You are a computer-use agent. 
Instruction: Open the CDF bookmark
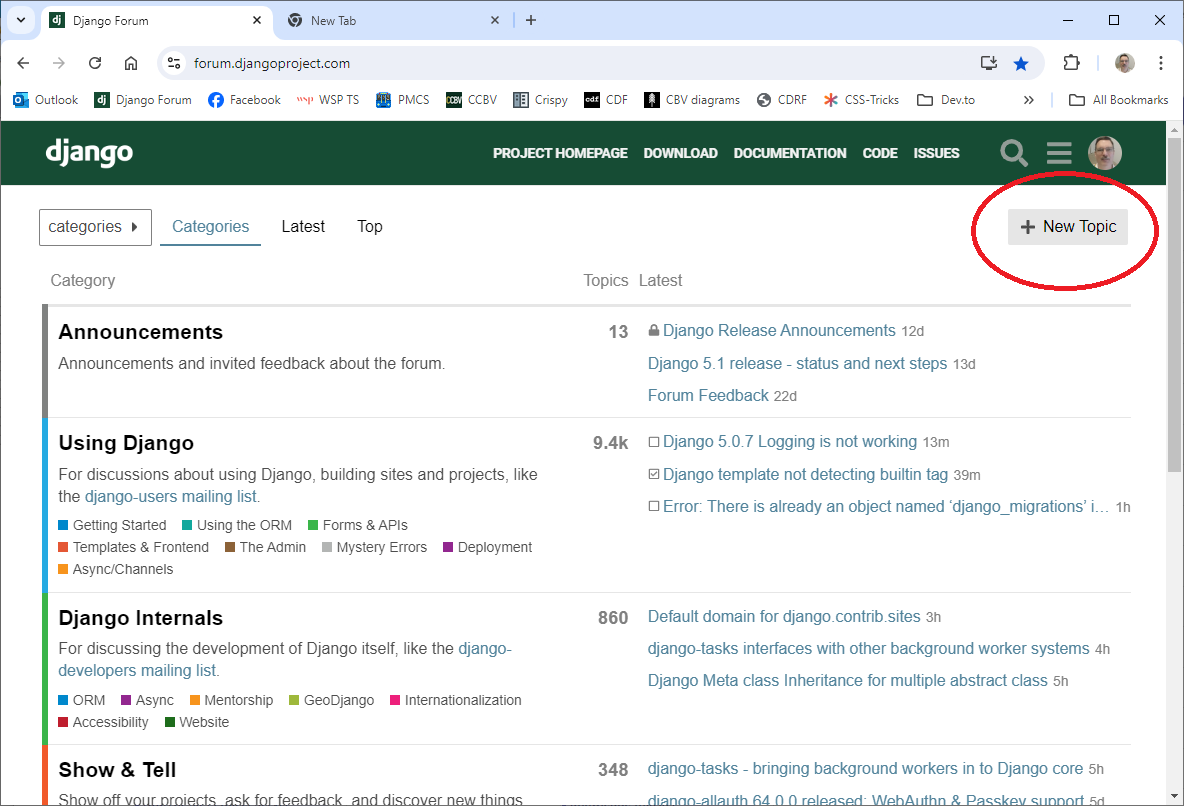(606, 100)
